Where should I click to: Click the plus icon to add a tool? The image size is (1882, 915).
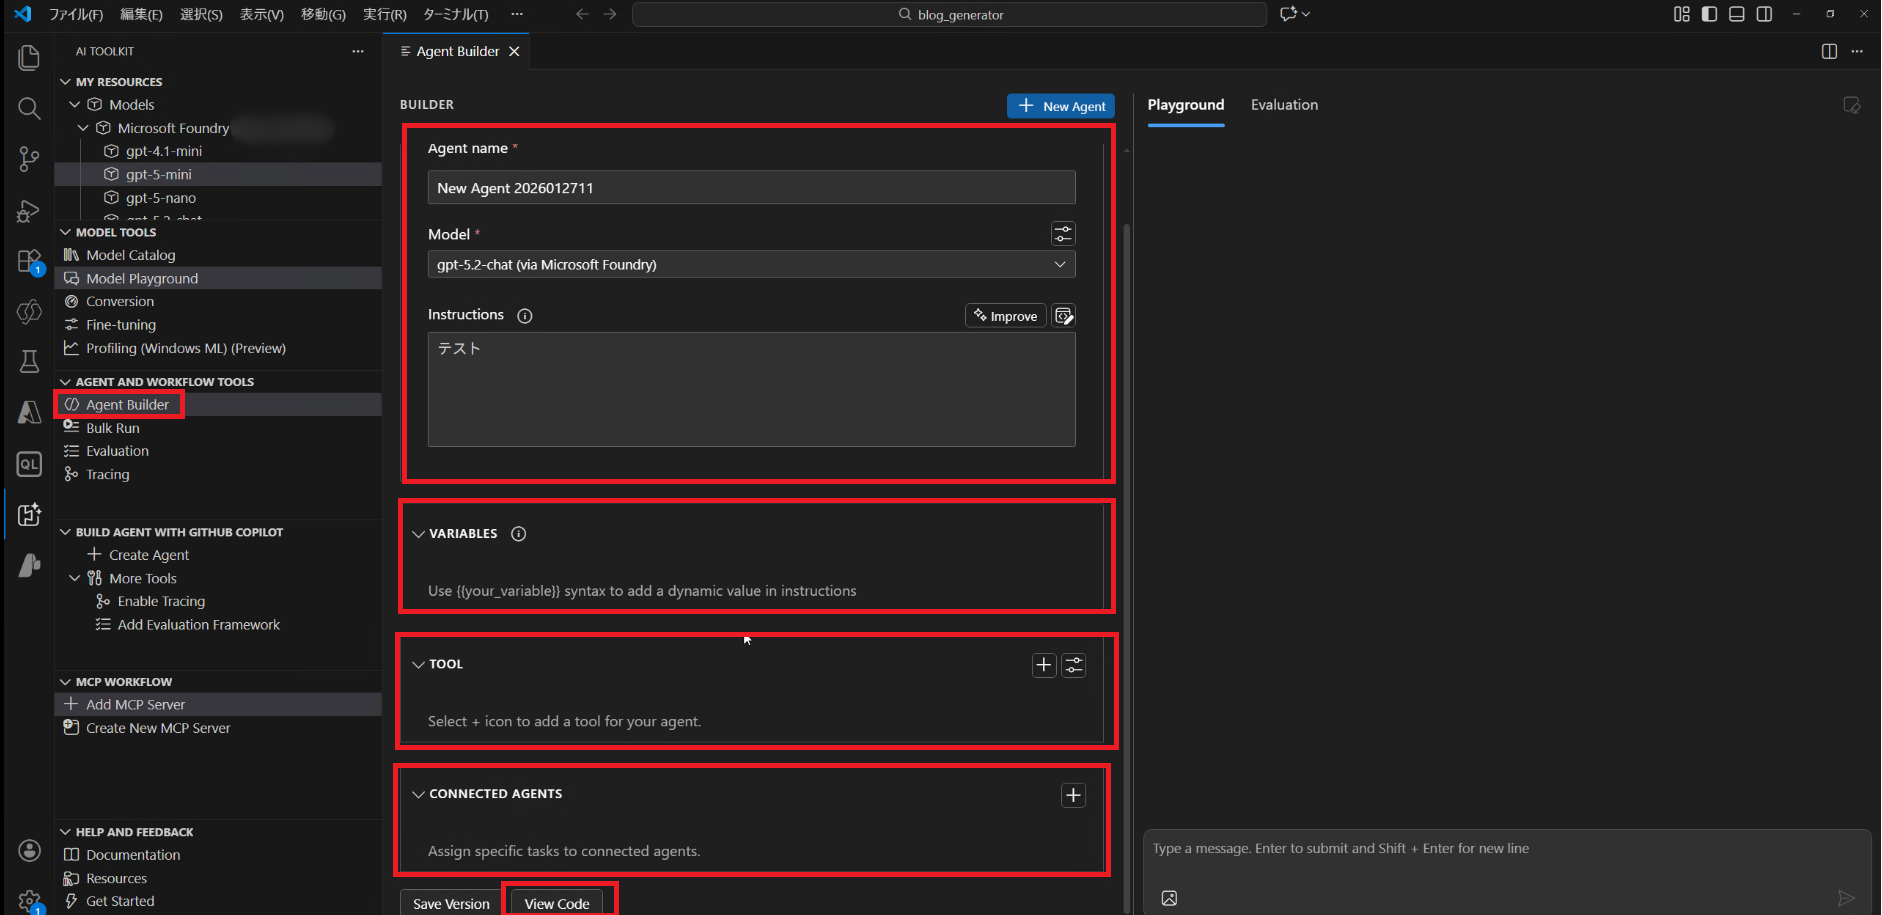pos(1043,664)
